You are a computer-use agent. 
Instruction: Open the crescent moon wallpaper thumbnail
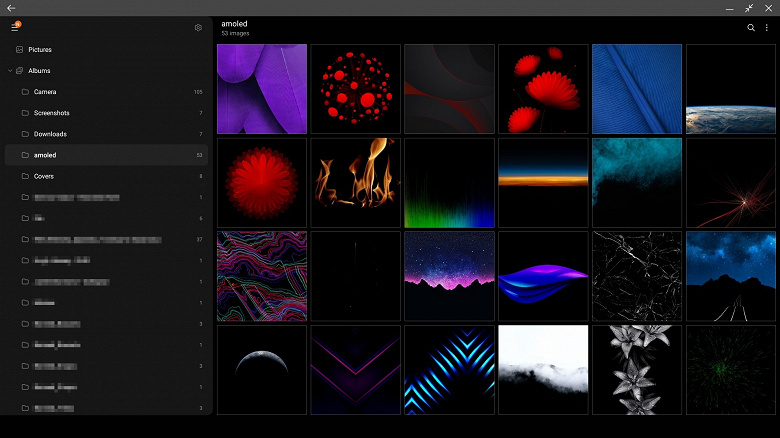[262, 369]
